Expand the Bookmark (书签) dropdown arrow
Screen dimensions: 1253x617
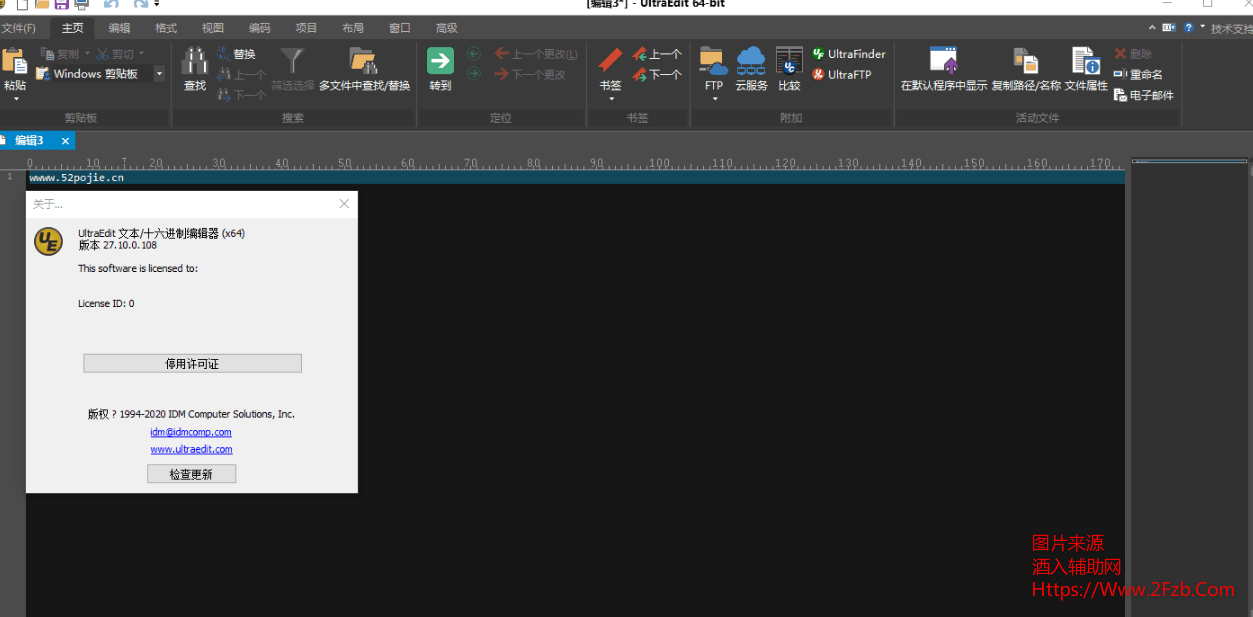click(x=610, y=99)
